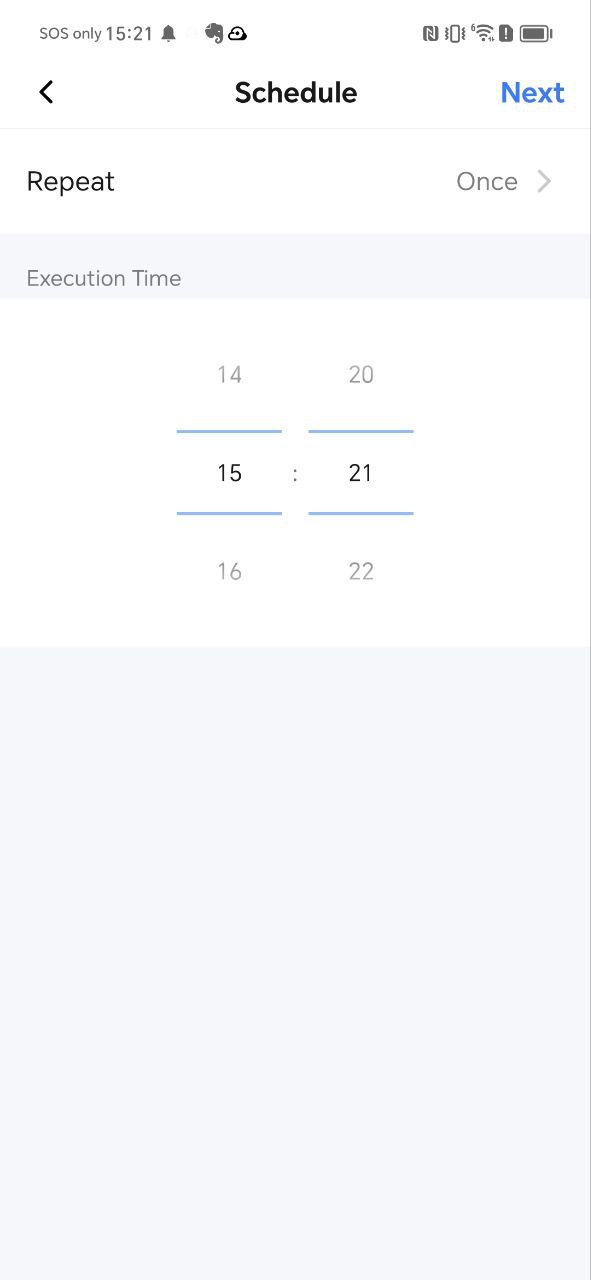Tap the chevron beside Once
This screenshot has width=591, height=1280.
pyautogui.click(x=545, y=181)
